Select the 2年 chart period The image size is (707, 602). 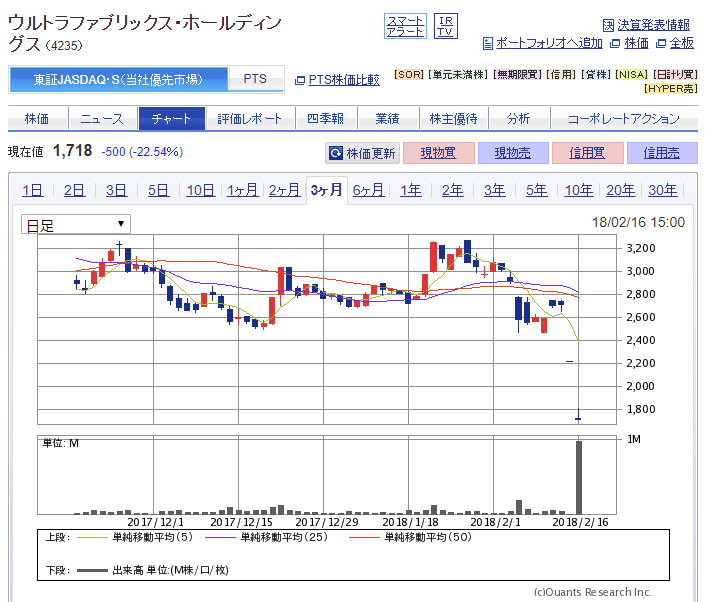453,190
